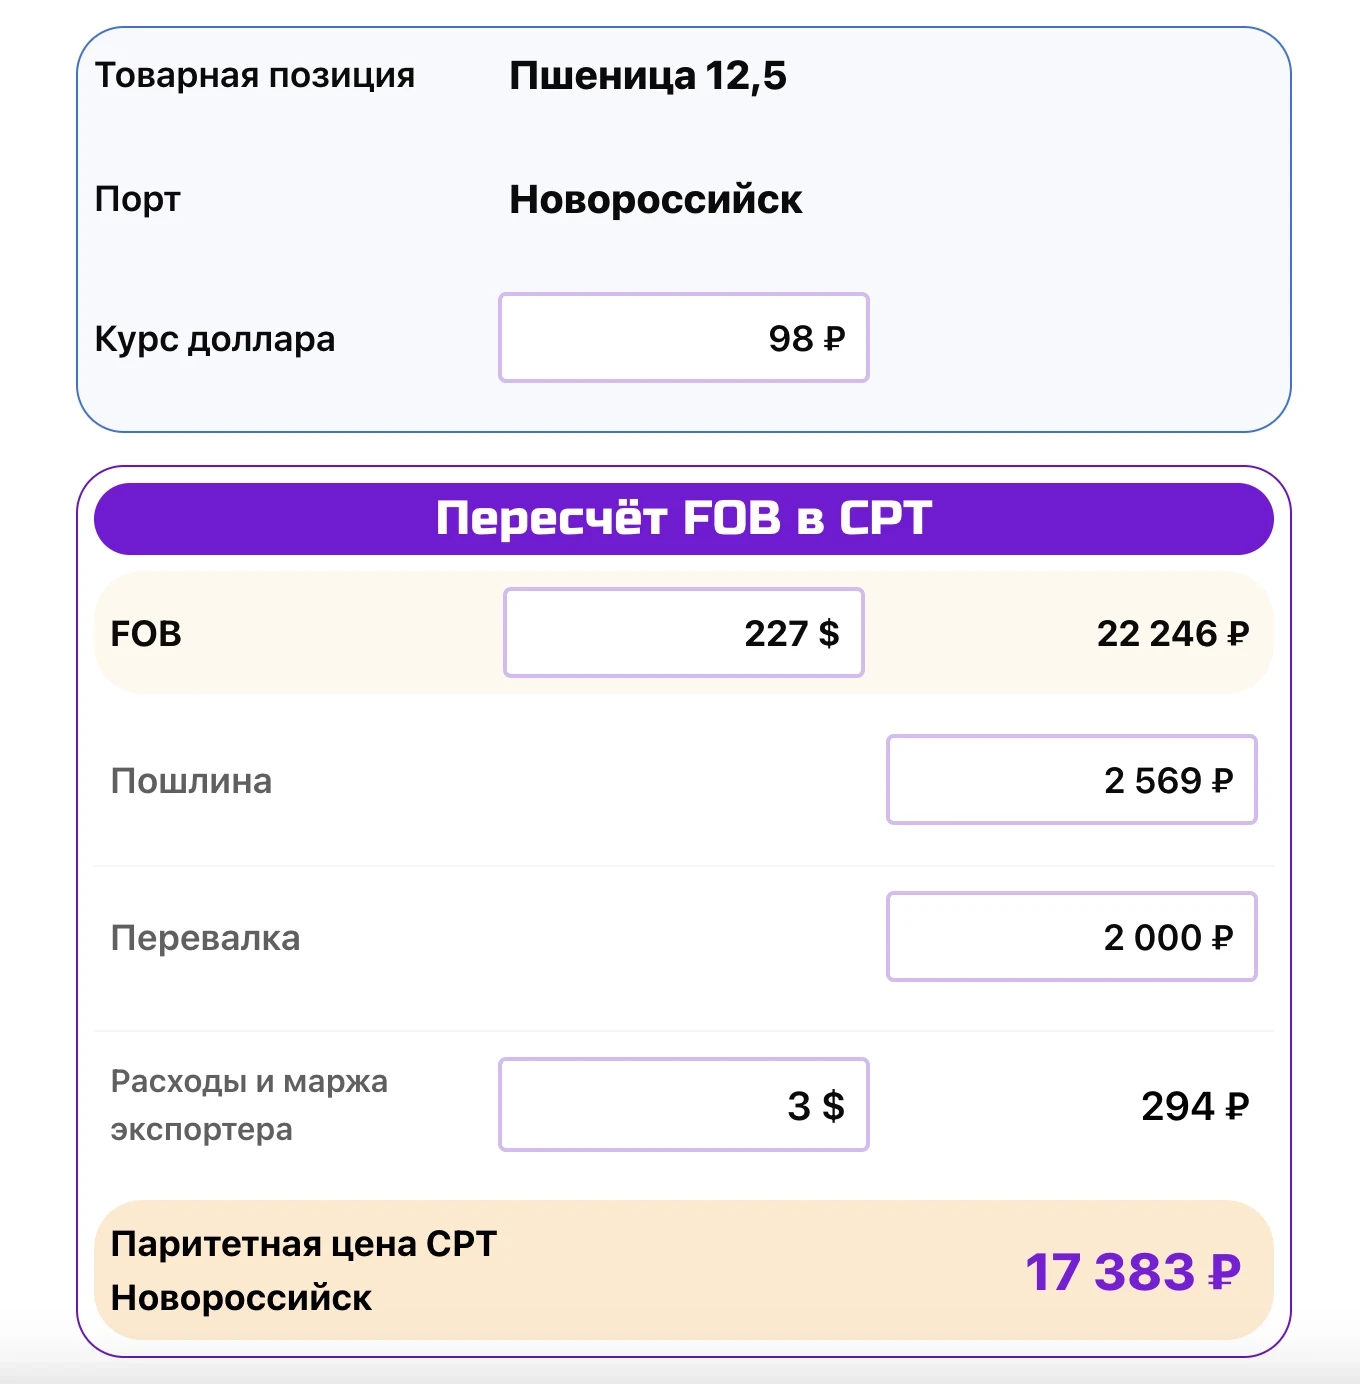Click the dollar sign inside the FOB field
The height and width of the screenshot is (1384, 1360).
pyautogui.click(x=829, y=633)
